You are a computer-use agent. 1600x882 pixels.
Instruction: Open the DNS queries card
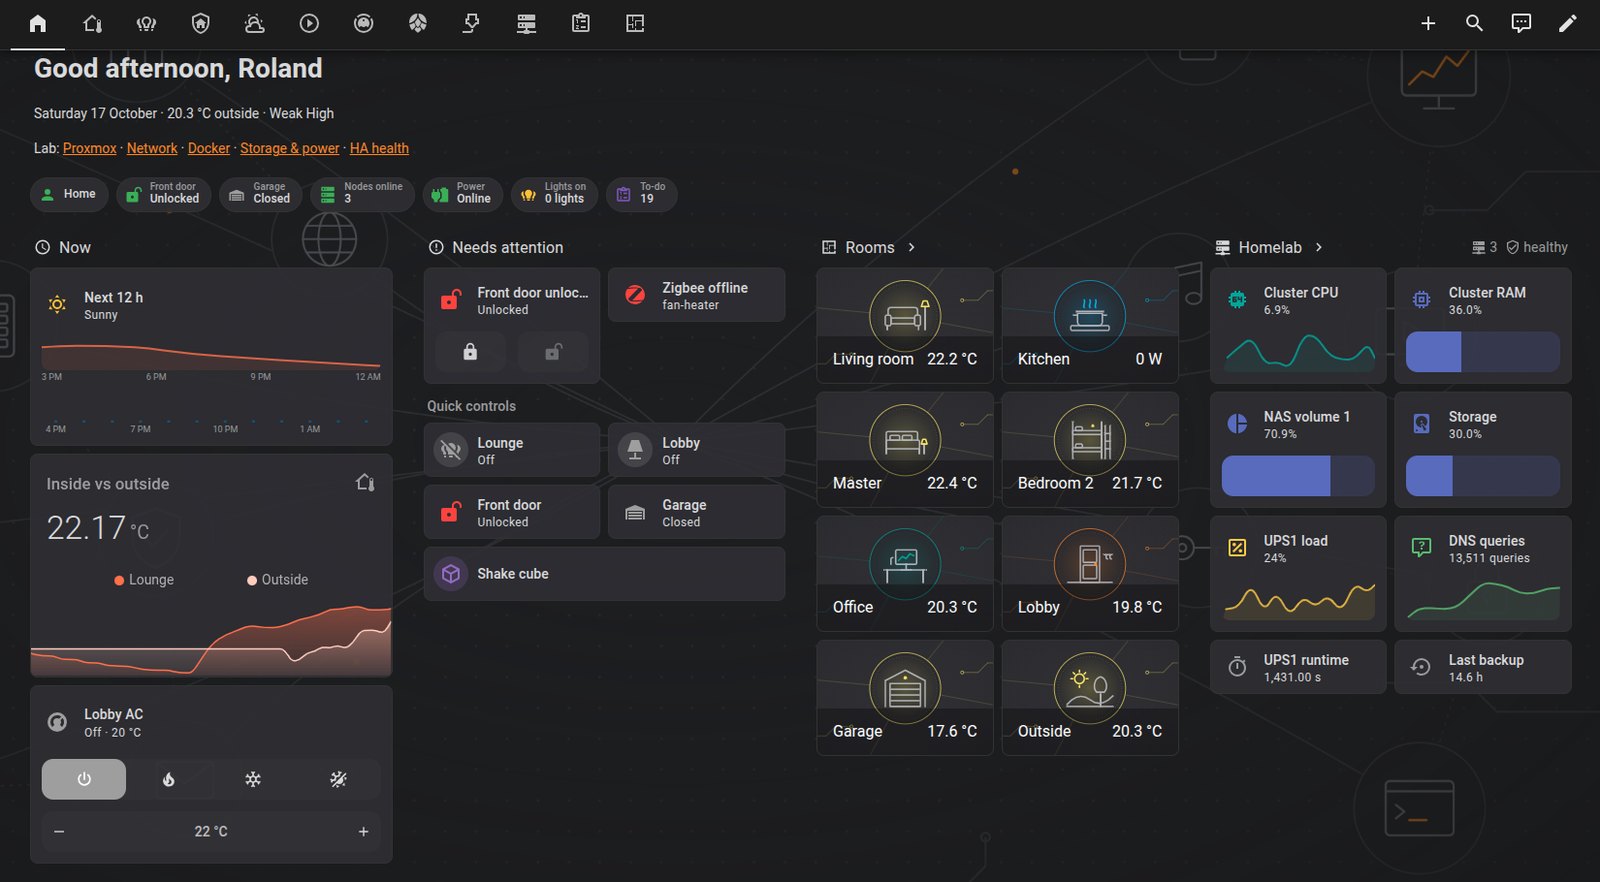coord(1483,573)
